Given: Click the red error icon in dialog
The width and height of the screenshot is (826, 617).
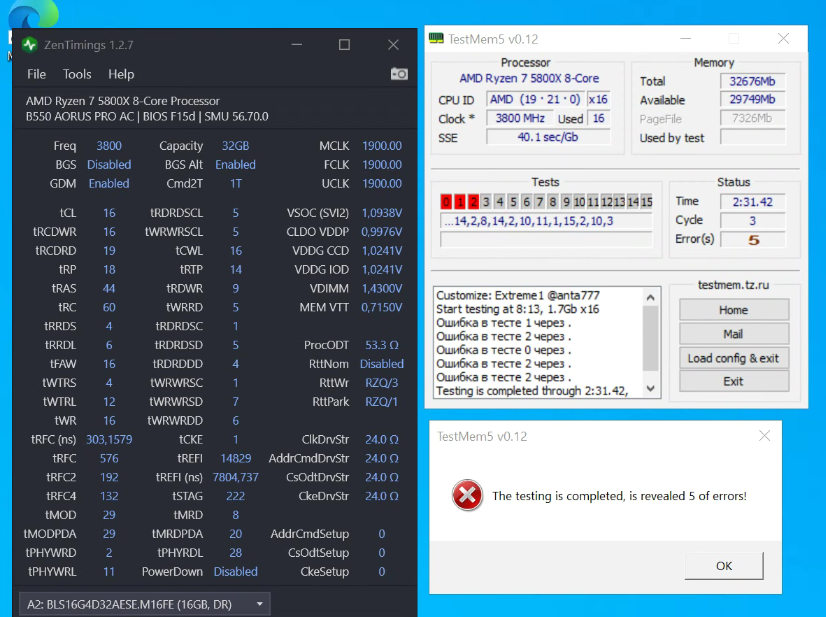Looking at the screenshot, I should coord(467,495).
